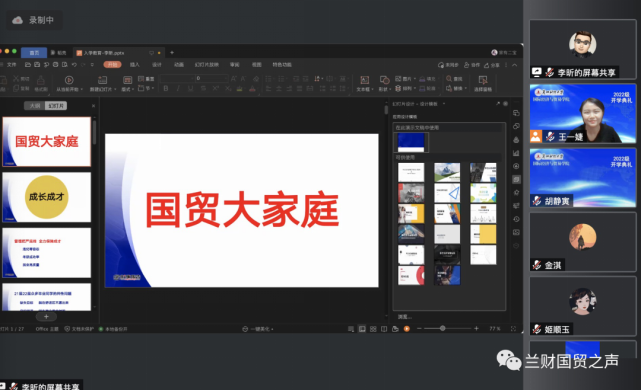
Task: Open the Slide Show (幻灯片放映) ribbon tab
Action: [x=206, y=65]
